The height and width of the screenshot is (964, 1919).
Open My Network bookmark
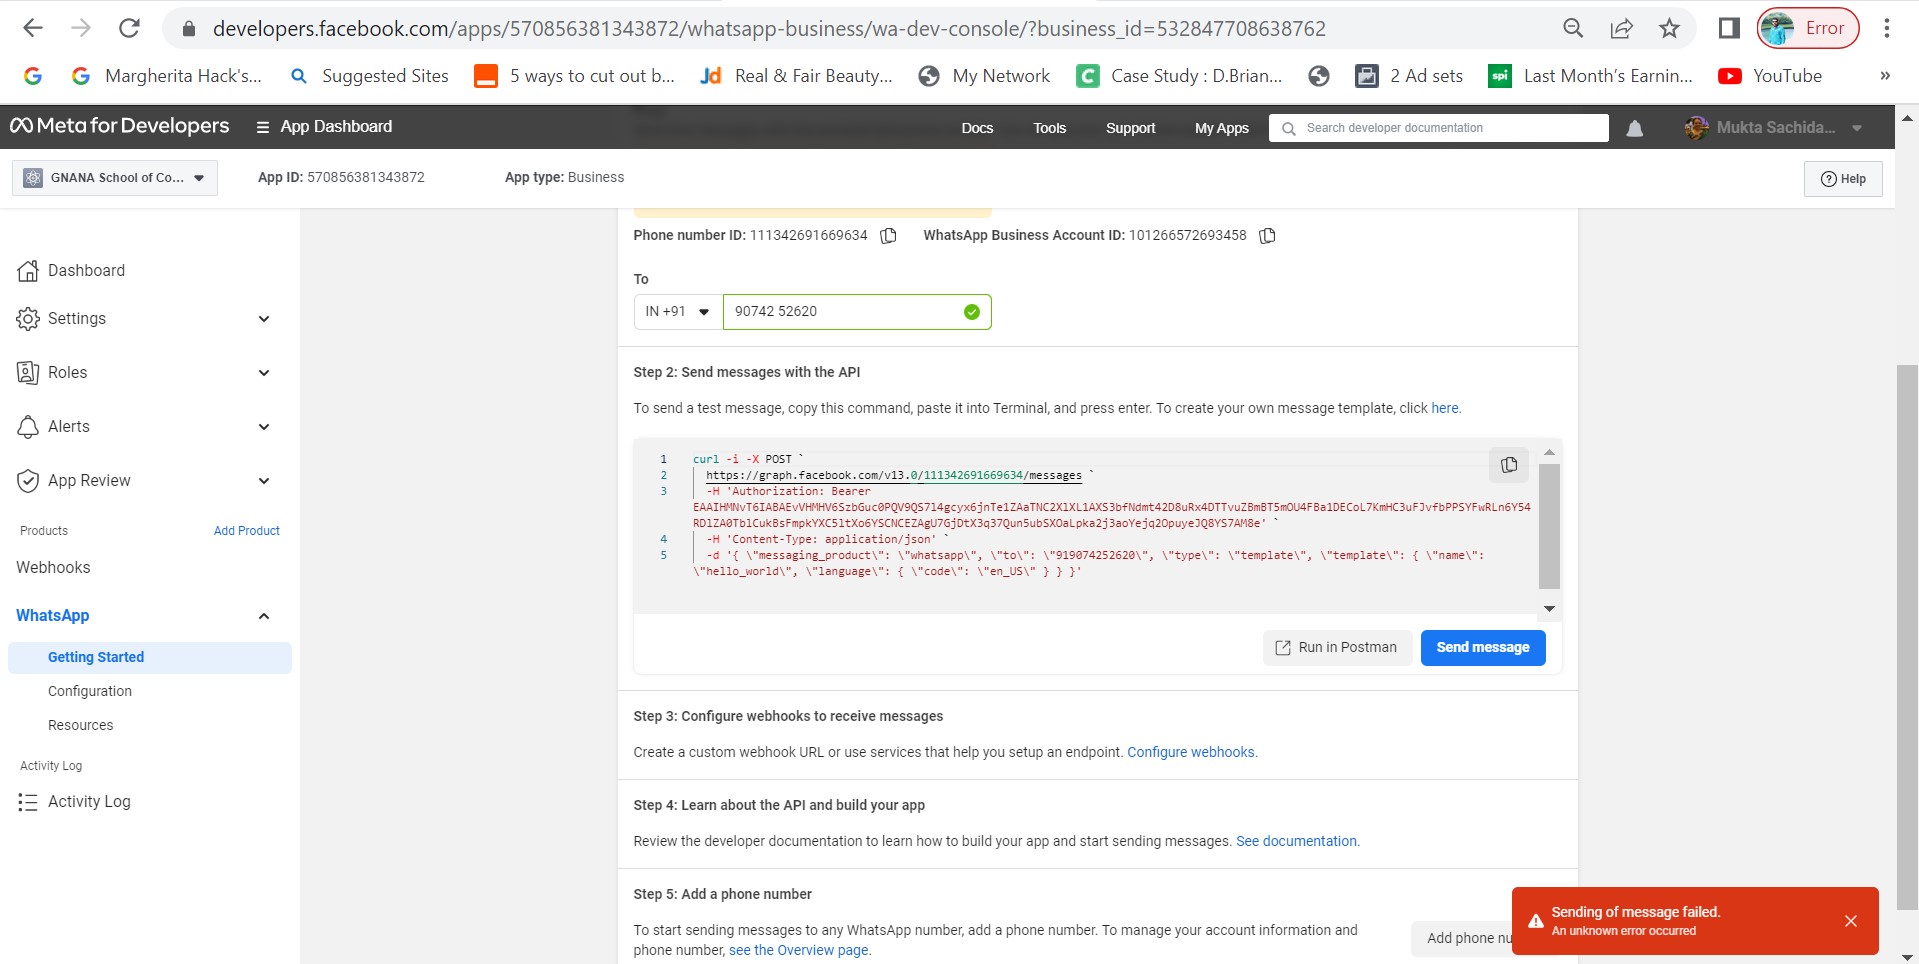(985, 76)
